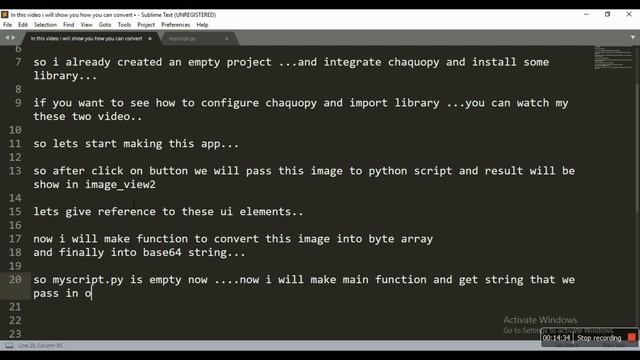Click line number 22 in gutter

pos(15,320)
